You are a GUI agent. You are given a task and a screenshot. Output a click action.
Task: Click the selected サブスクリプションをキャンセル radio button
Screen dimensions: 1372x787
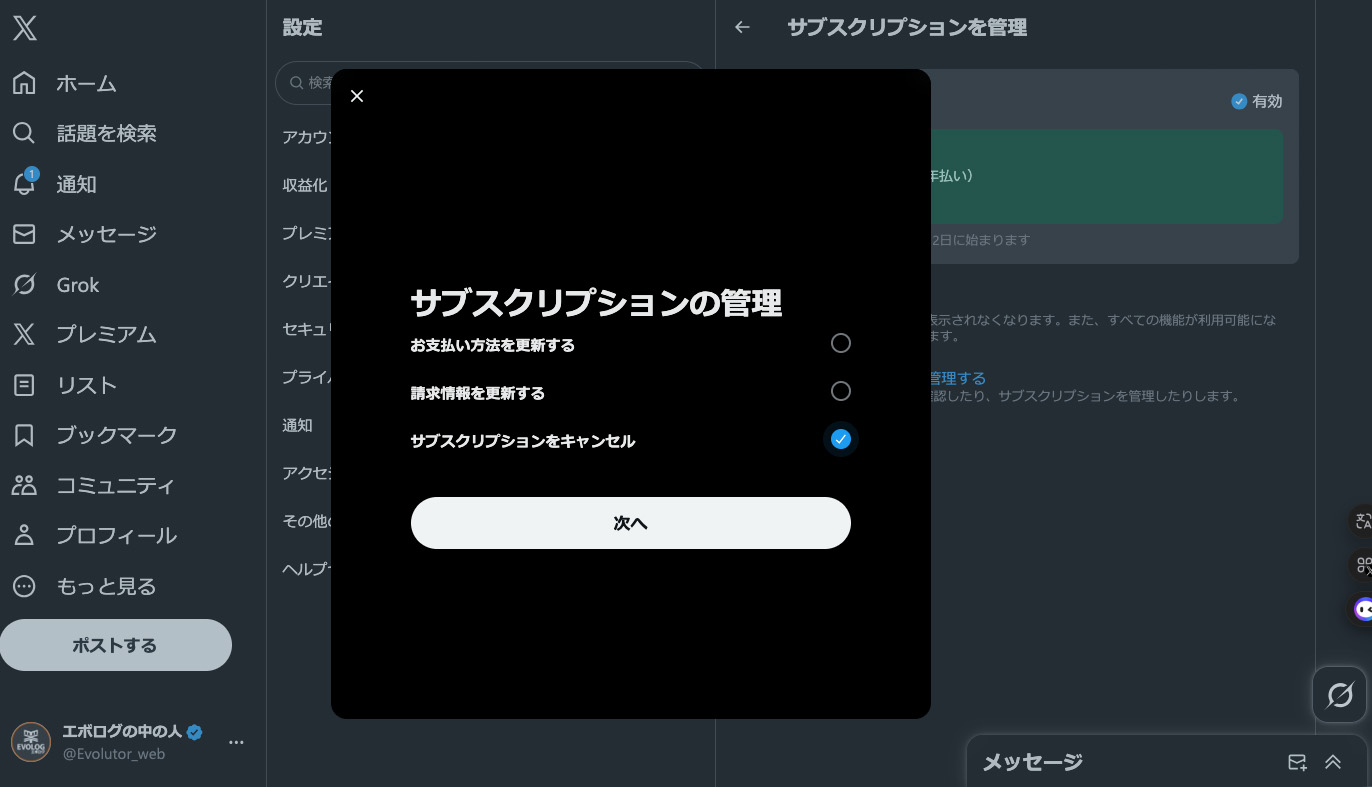tap(841, 439)
